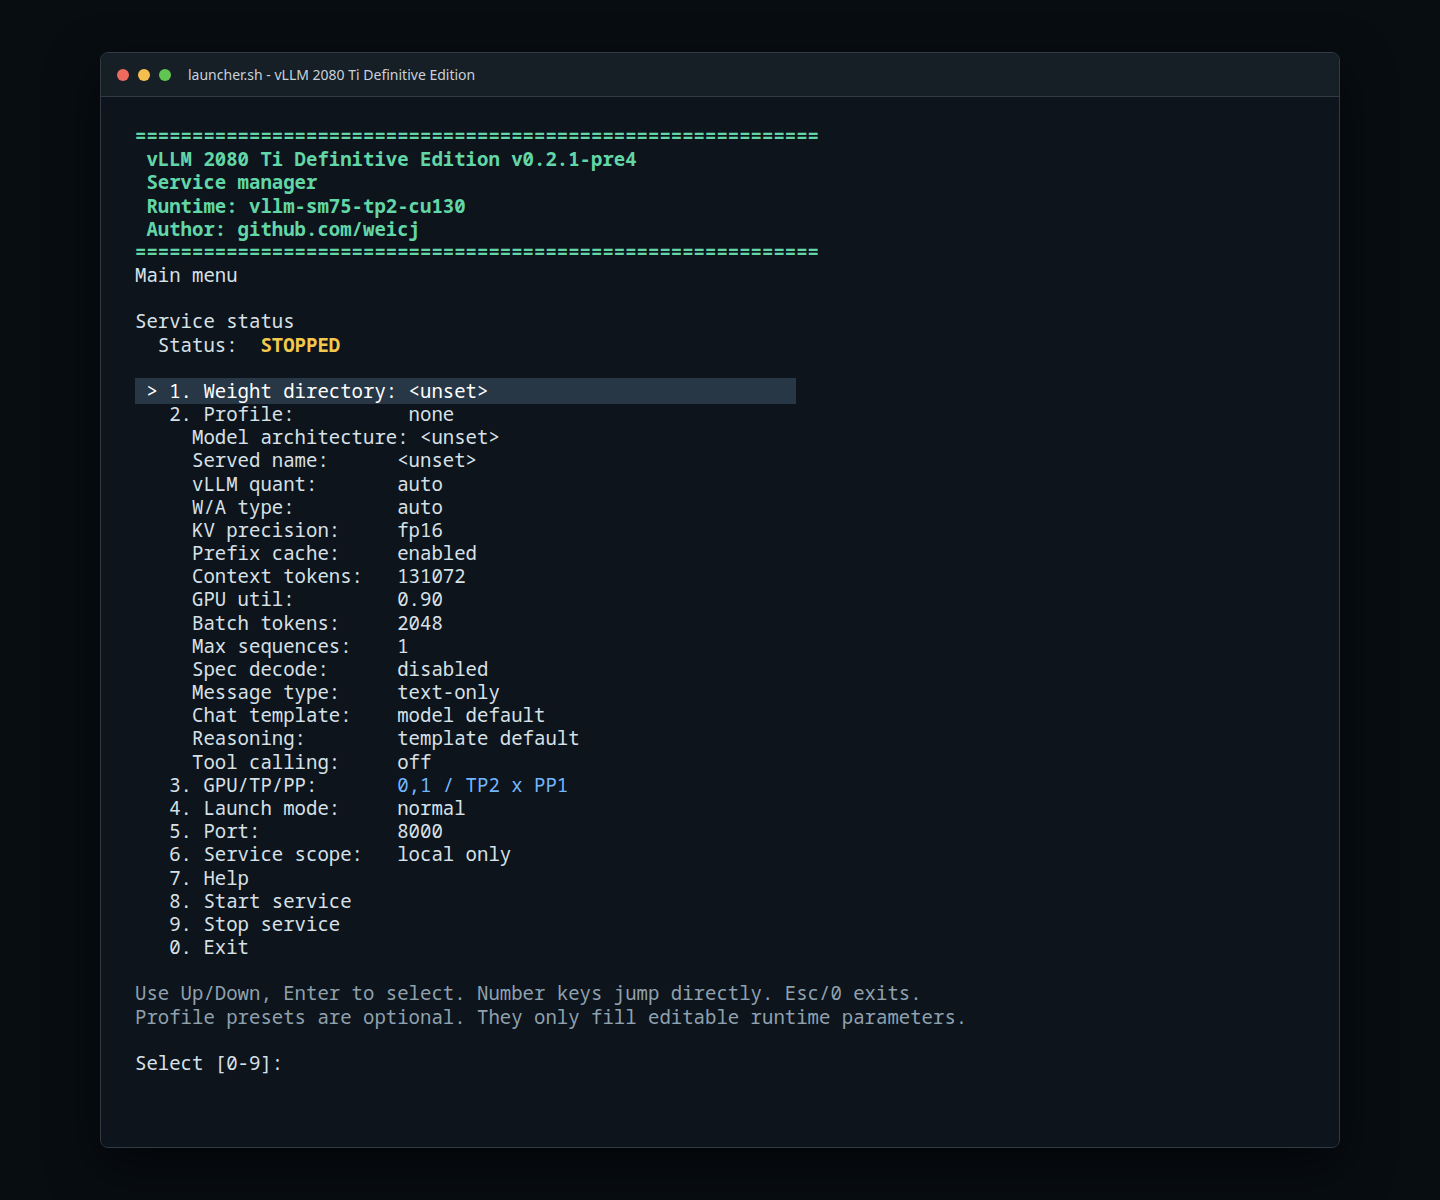Click the Message type row
The height and width of the screenshot is (1200, 1440).
346,693
